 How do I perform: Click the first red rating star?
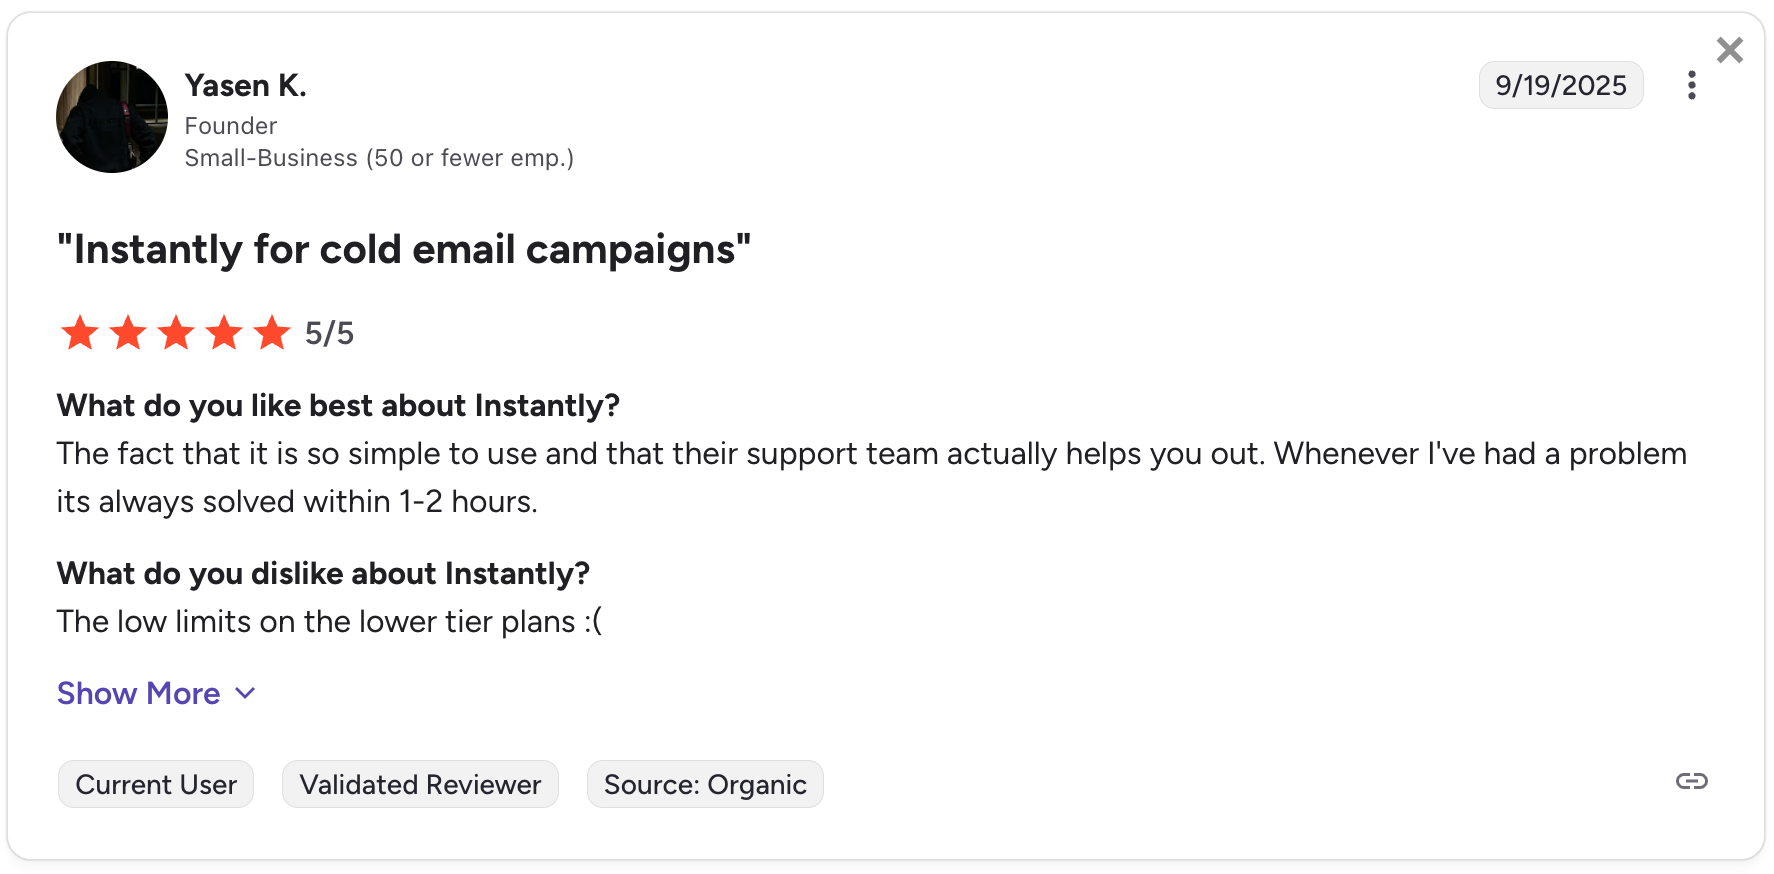coord(79,332)
